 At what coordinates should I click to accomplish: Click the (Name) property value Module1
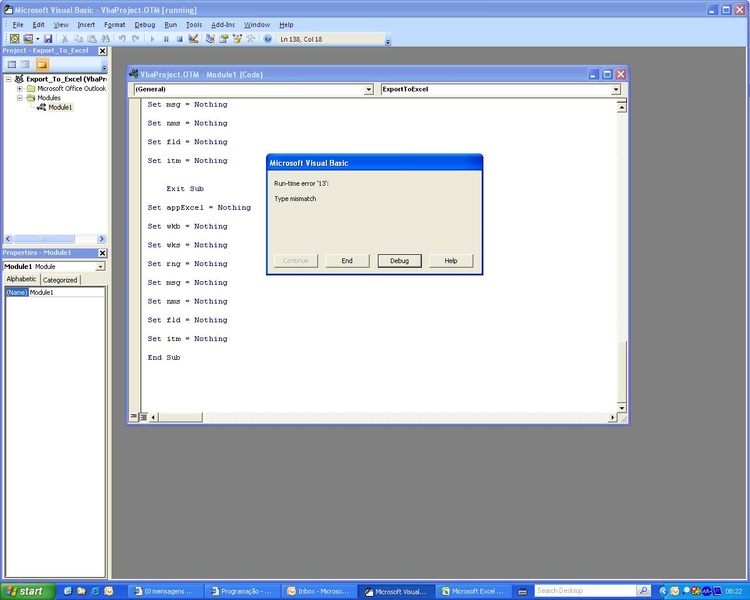[x=66, y=292]
